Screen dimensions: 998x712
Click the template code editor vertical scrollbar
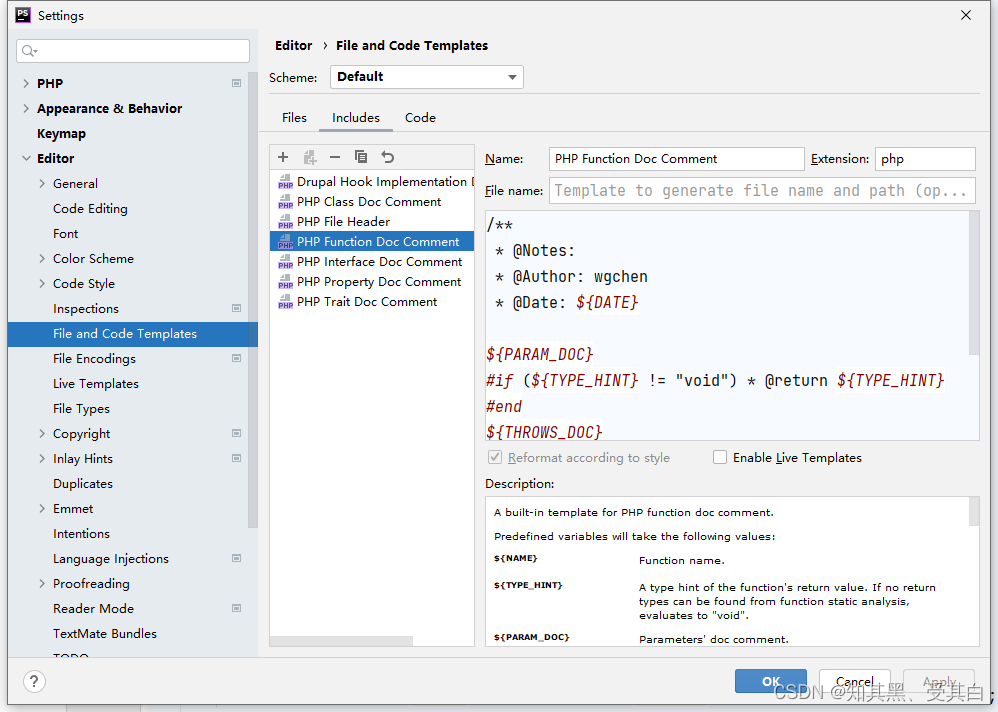[x=973, y=283]
